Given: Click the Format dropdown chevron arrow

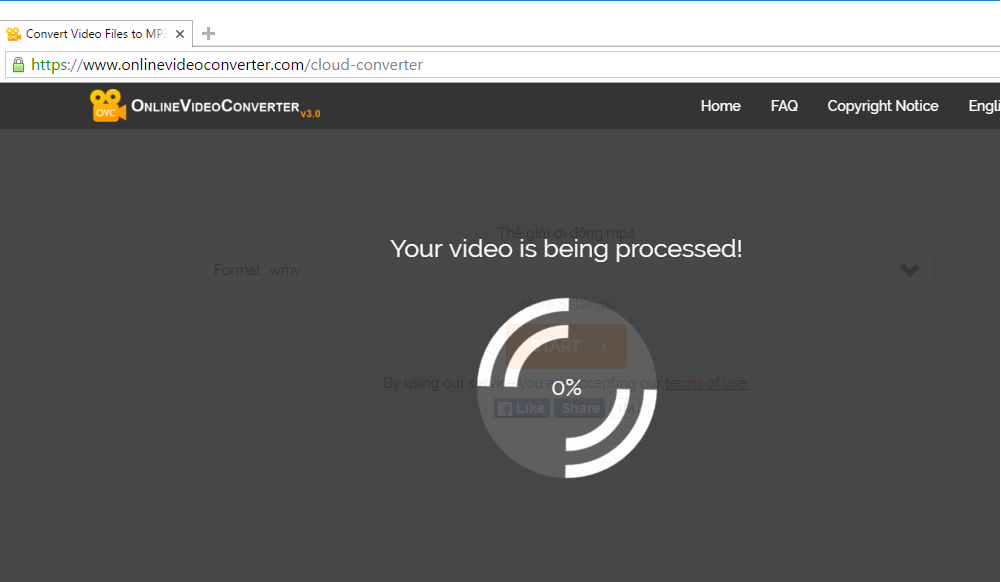Looking at the screenshot, I should click(x=909, y=270).
